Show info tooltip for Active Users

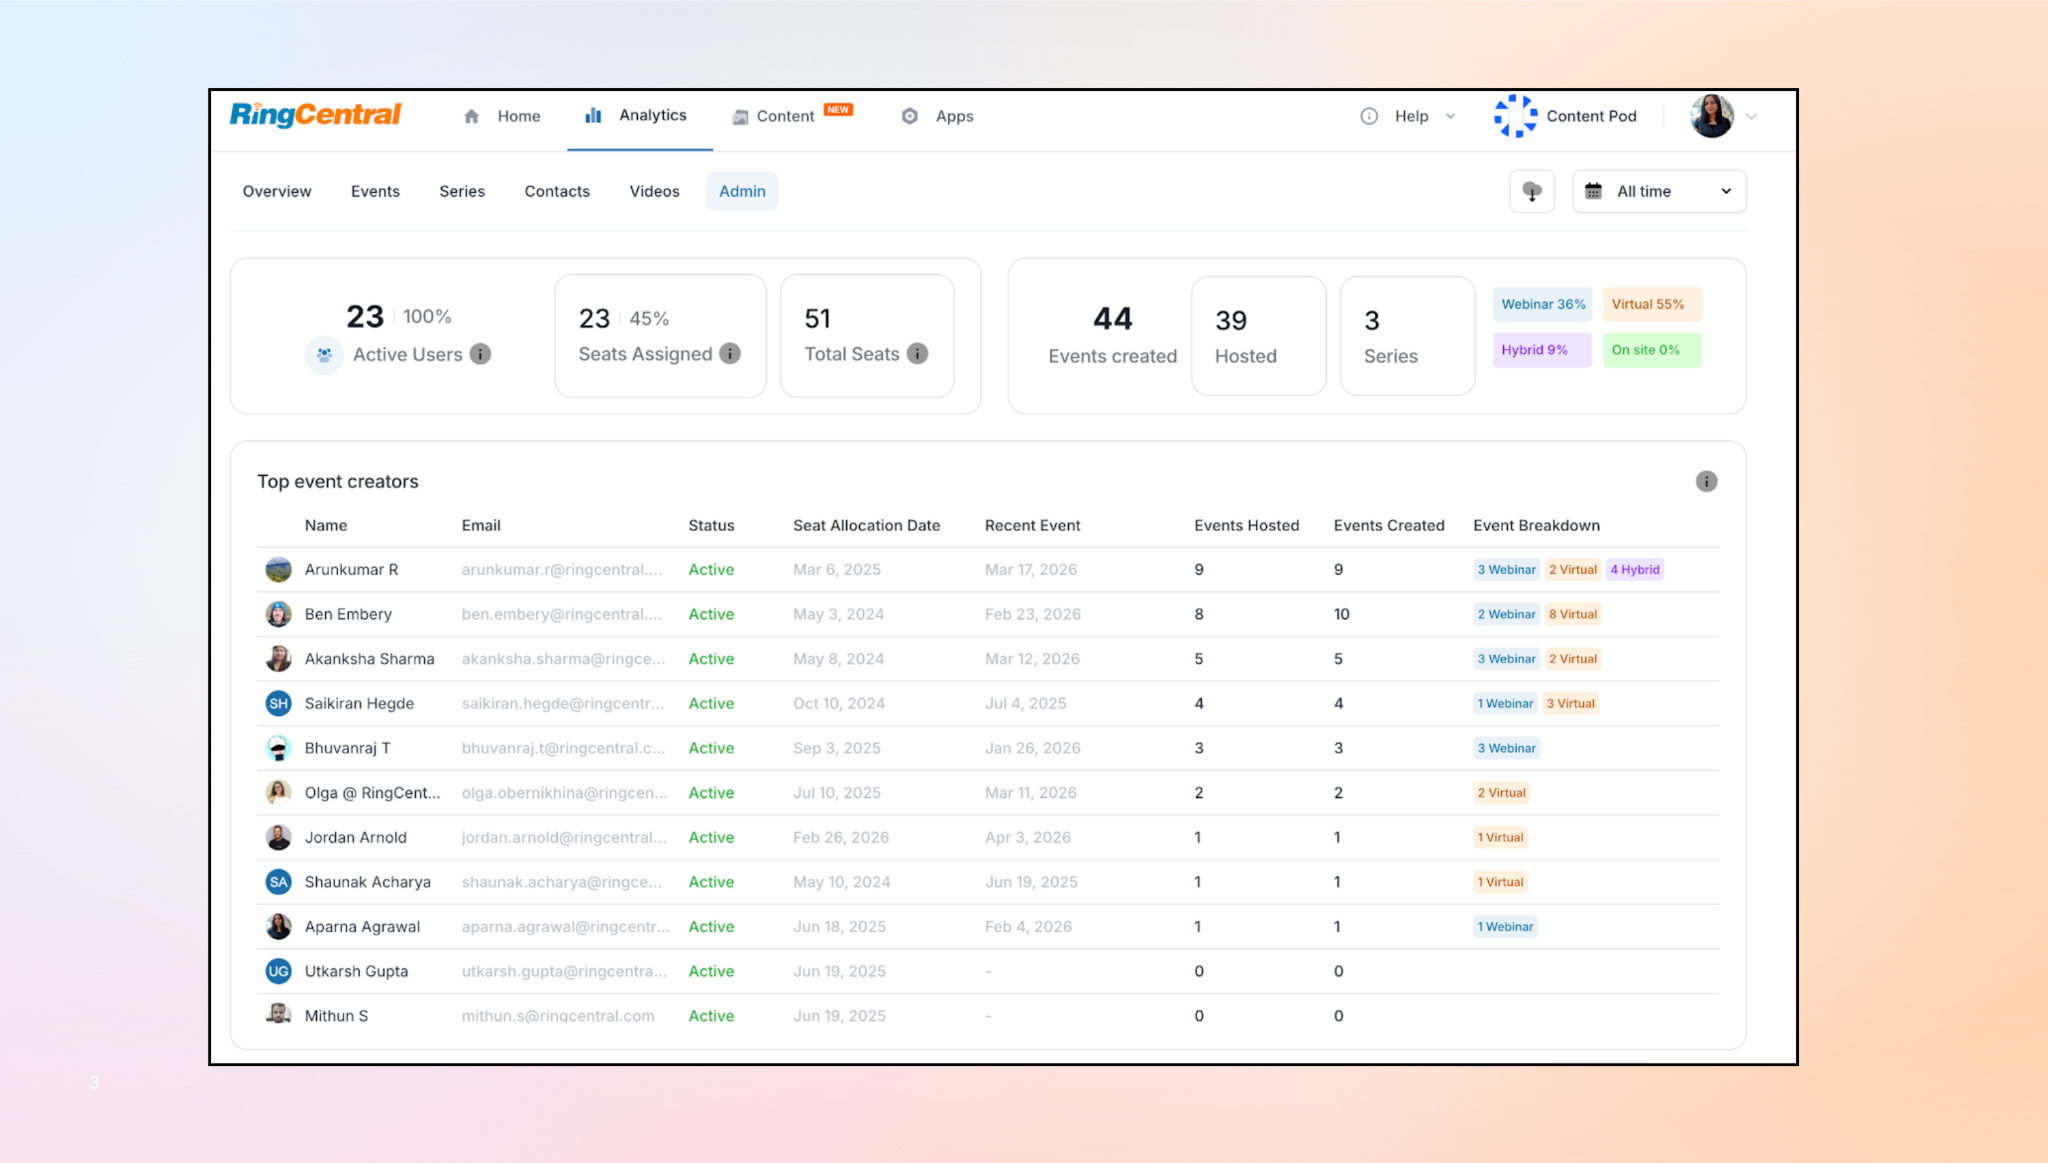tap(481, 354)
